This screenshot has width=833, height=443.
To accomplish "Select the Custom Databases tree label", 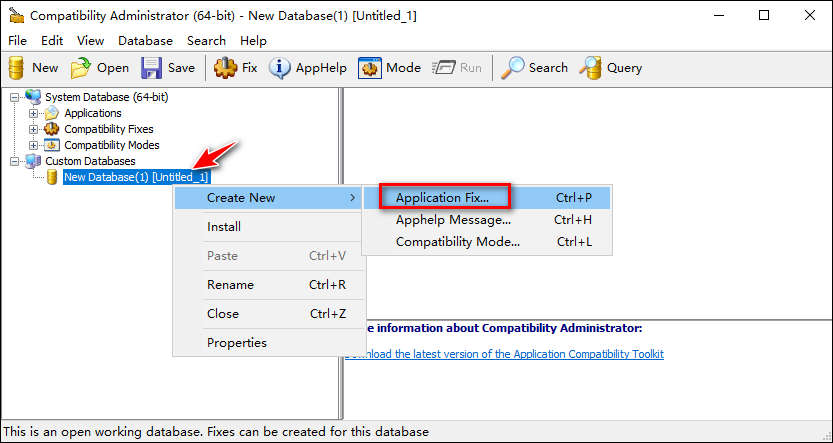I will pos(90,161).
